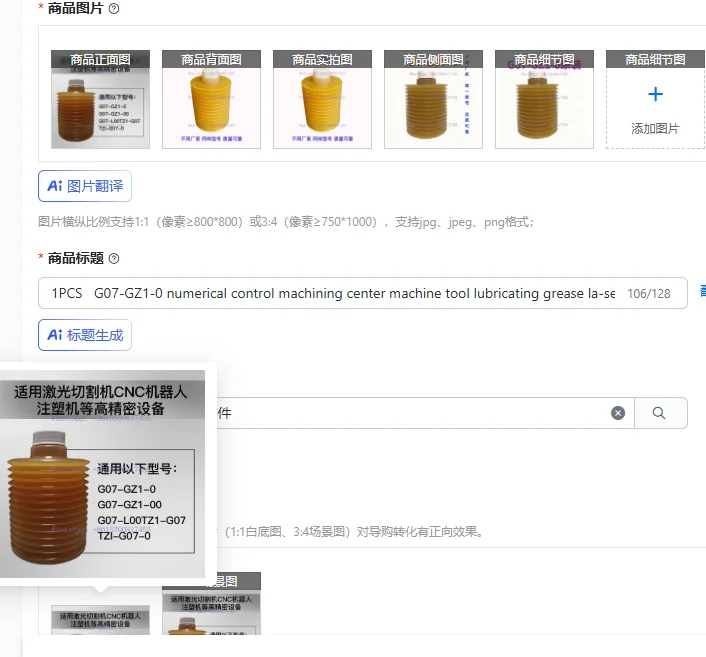Viewport: 706px width, 657px height.
Task: Click the 添加图片 label
Action: point(655,129)
